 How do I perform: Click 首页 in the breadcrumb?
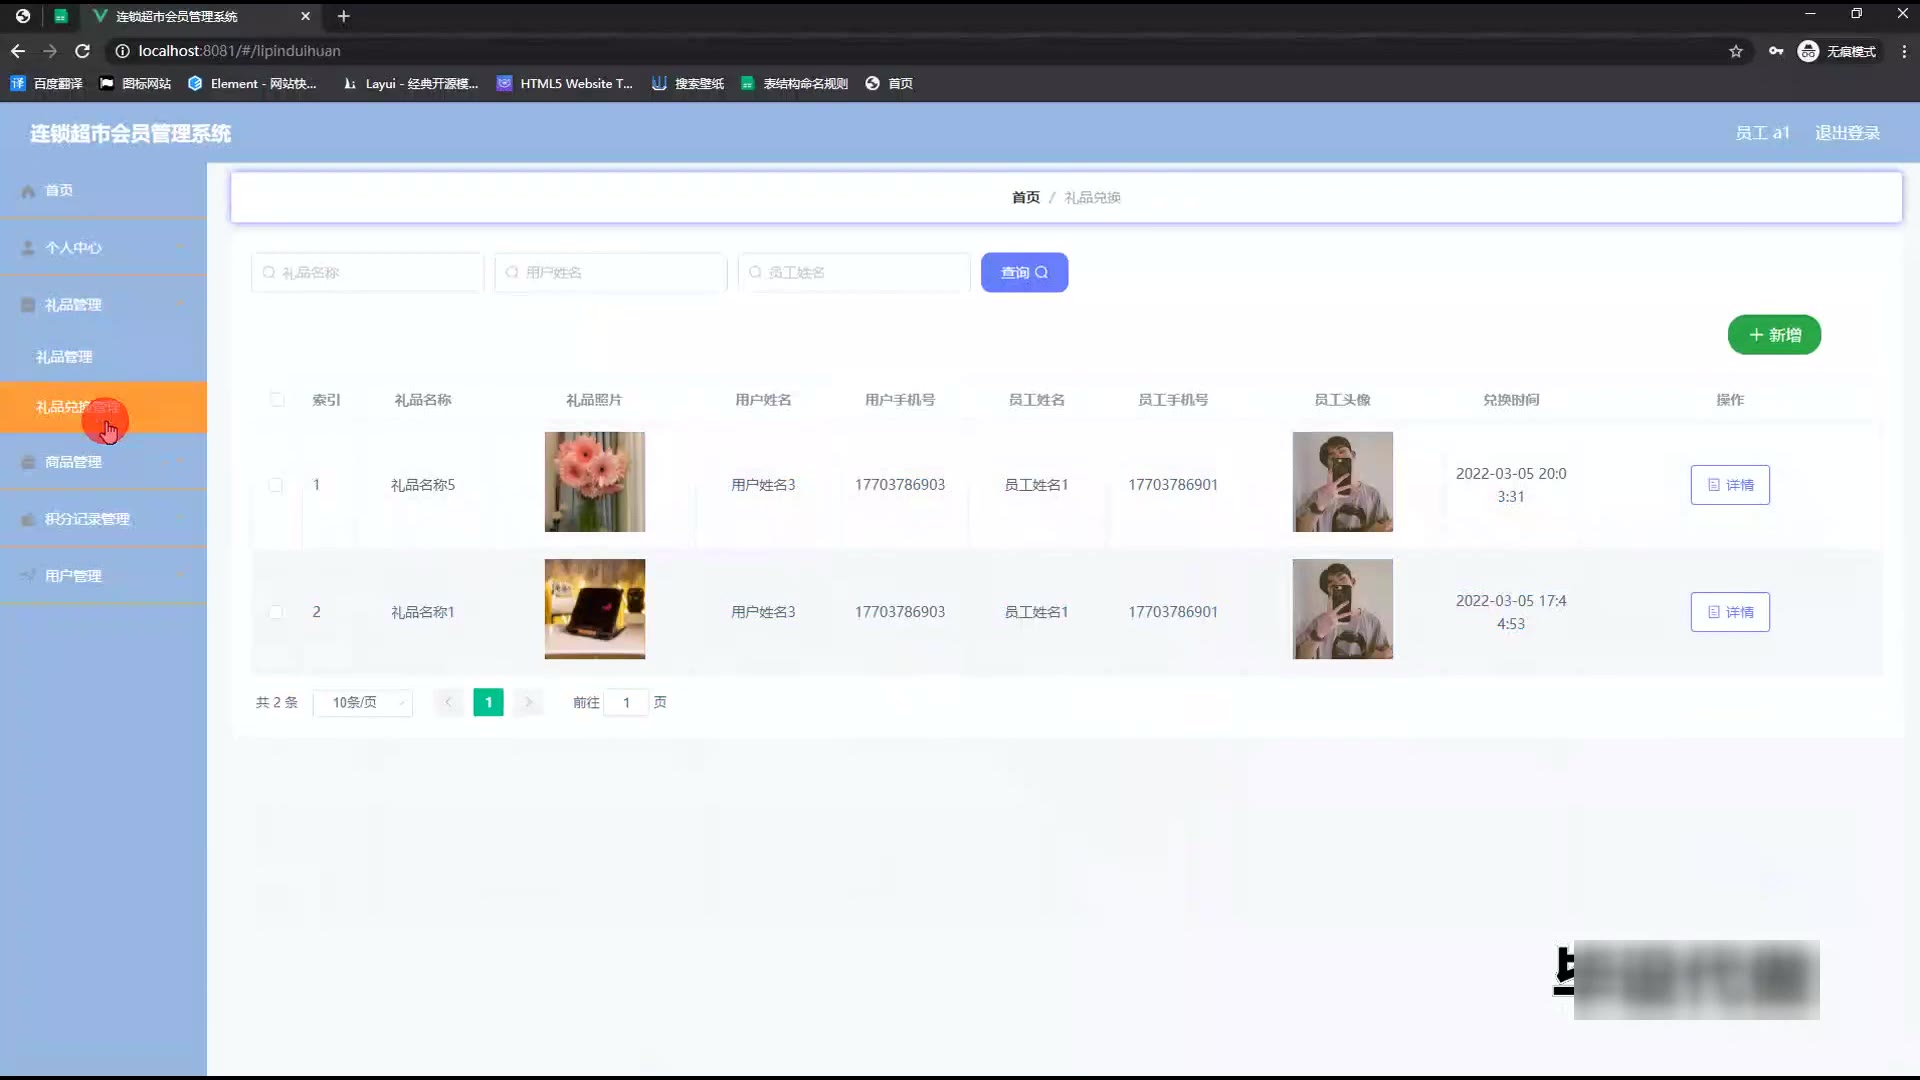[1025, 198]
